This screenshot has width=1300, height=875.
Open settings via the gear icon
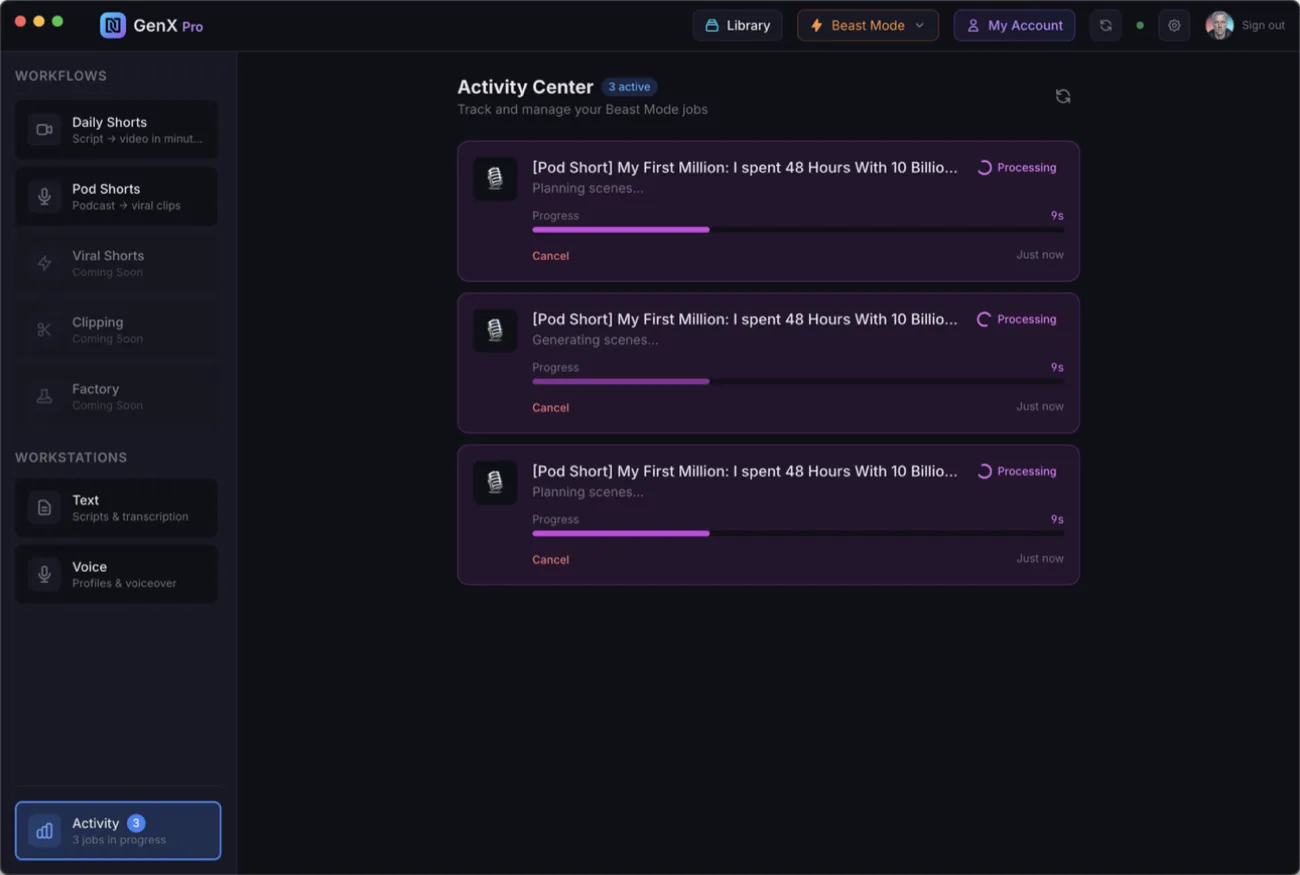tap(1174, 26)
